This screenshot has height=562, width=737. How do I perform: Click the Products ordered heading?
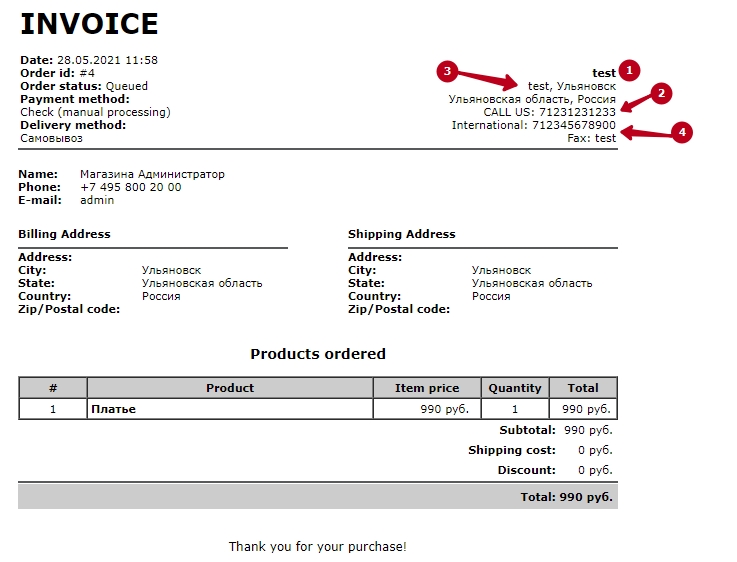317,354
